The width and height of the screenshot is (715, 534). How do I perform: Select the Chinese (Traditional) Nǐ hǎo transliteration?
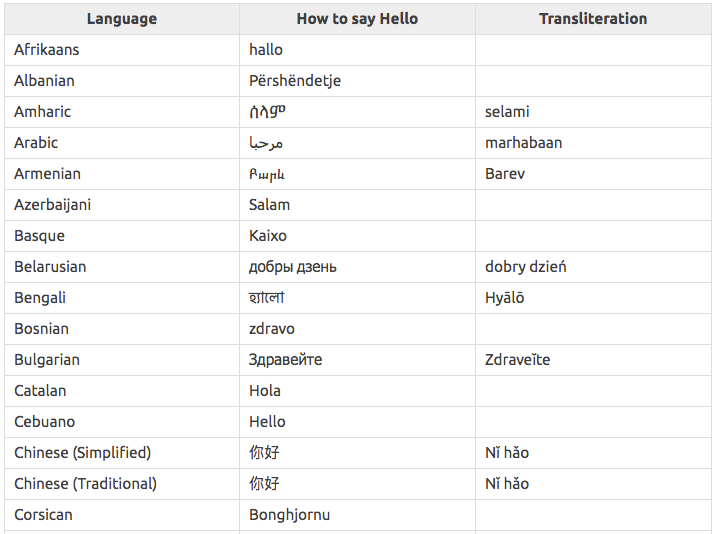click(x=507, y=484)
